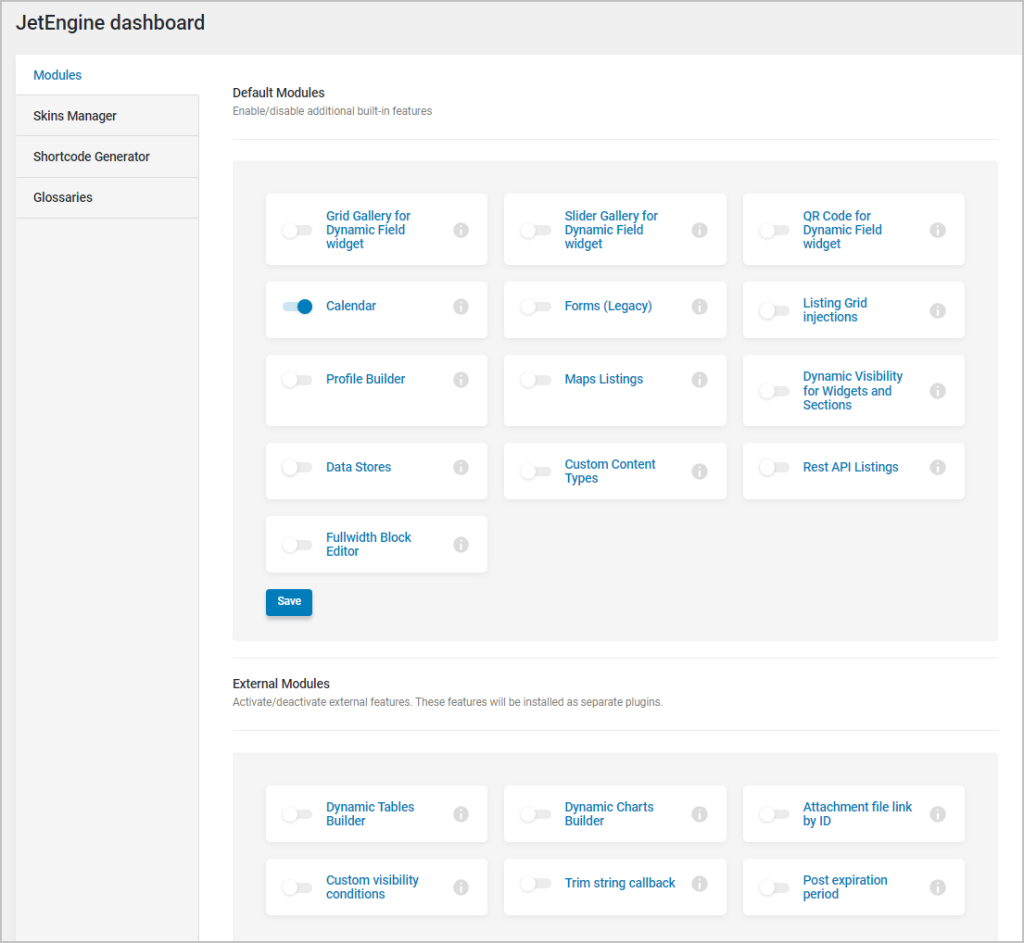Viewport: 1024px width, 943px height.
Task: Click info icon for Profile Builder
Action: point(461,380)
